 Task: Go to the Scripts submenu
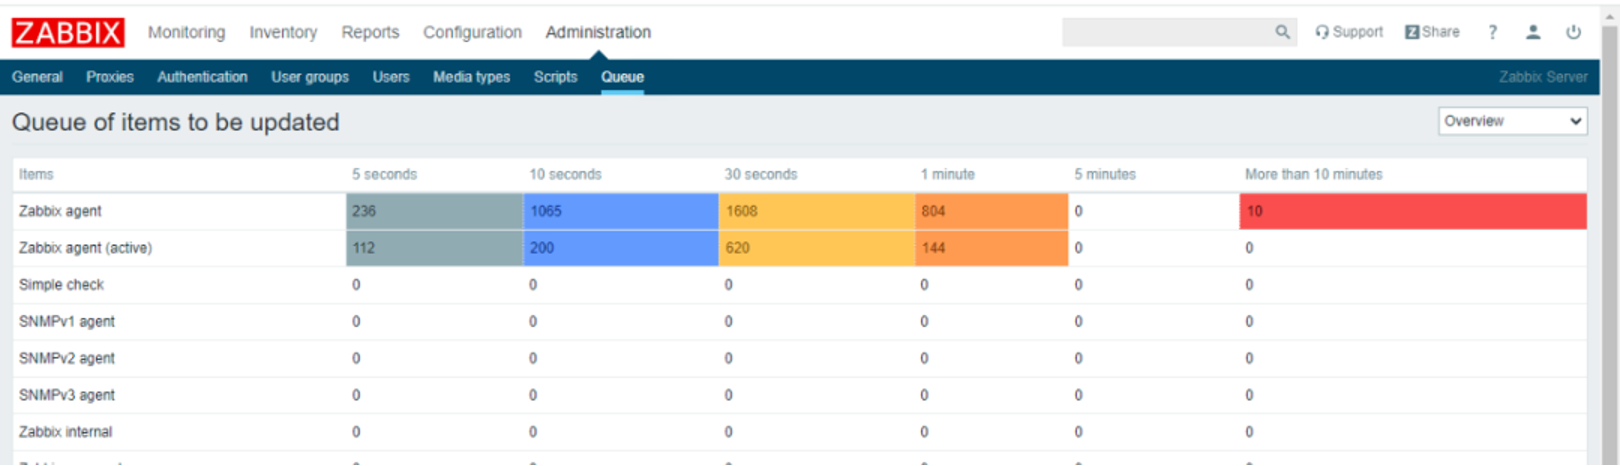(555, 77)
